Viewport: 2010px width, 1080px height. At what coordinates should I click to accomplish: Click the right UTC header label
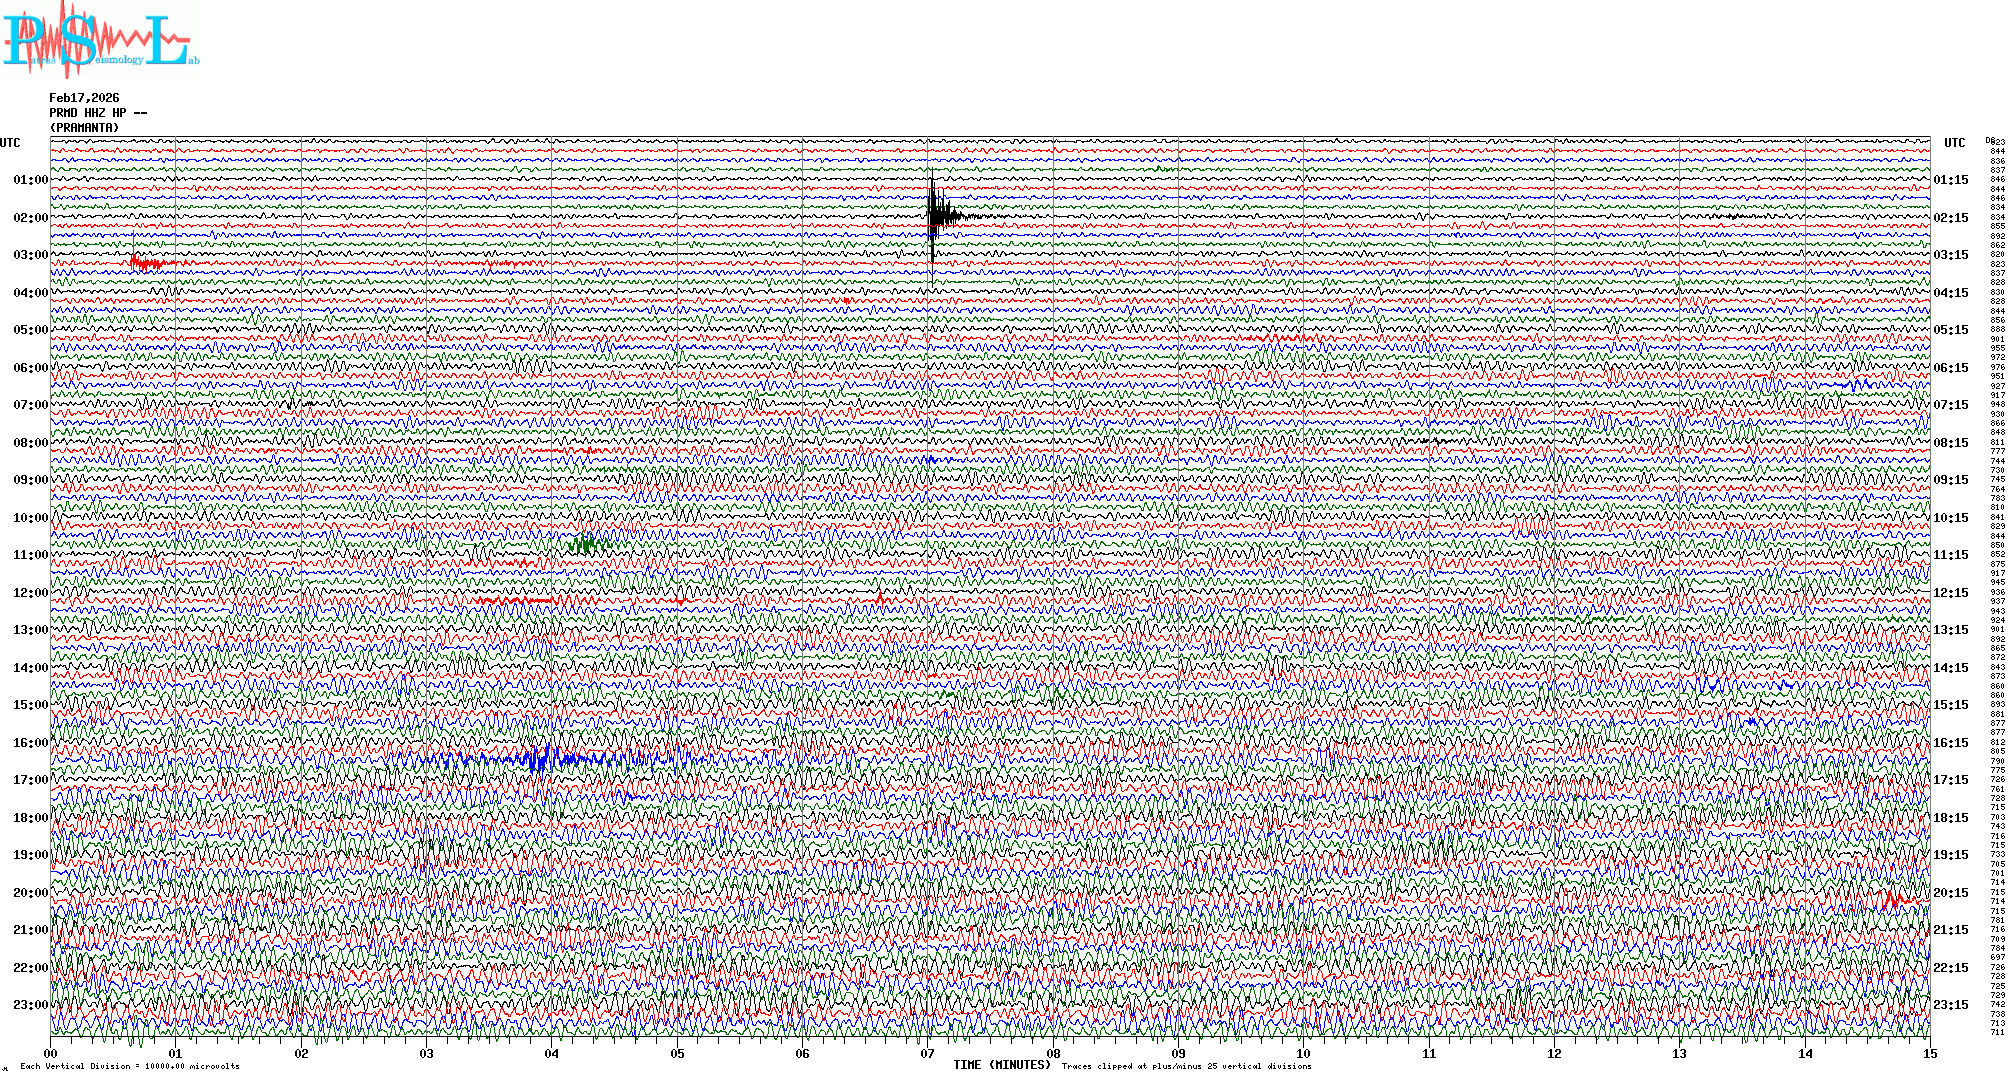click(1955, 143)
